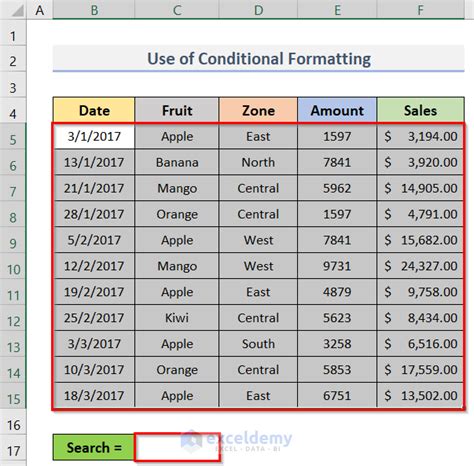Click the amount cell 5962
This screenshot has height=466, width=474.
tap(337, 188)
